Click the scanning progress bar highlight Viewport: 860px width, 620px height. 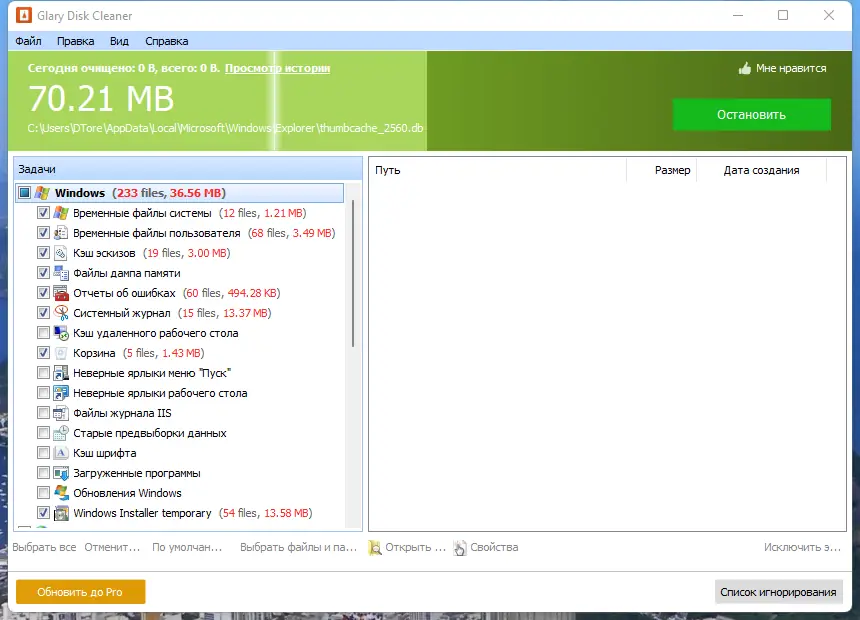[274, 101]
